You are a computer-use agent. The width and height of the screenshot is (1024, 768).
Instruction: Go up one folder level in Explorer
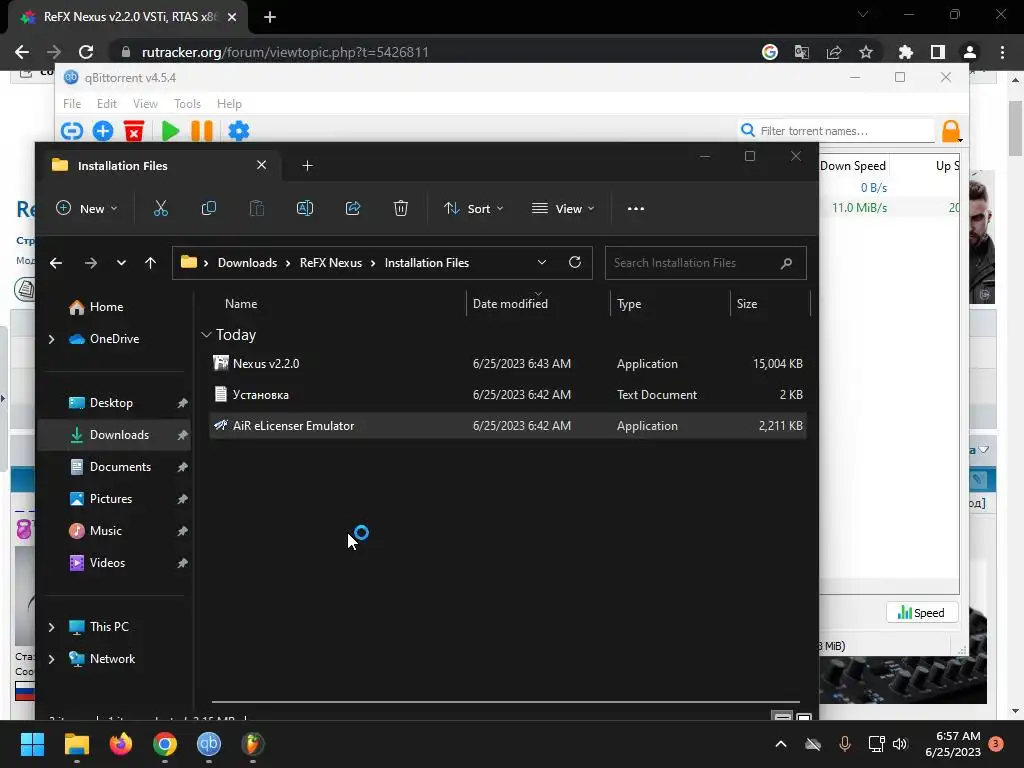coord(150,263)
